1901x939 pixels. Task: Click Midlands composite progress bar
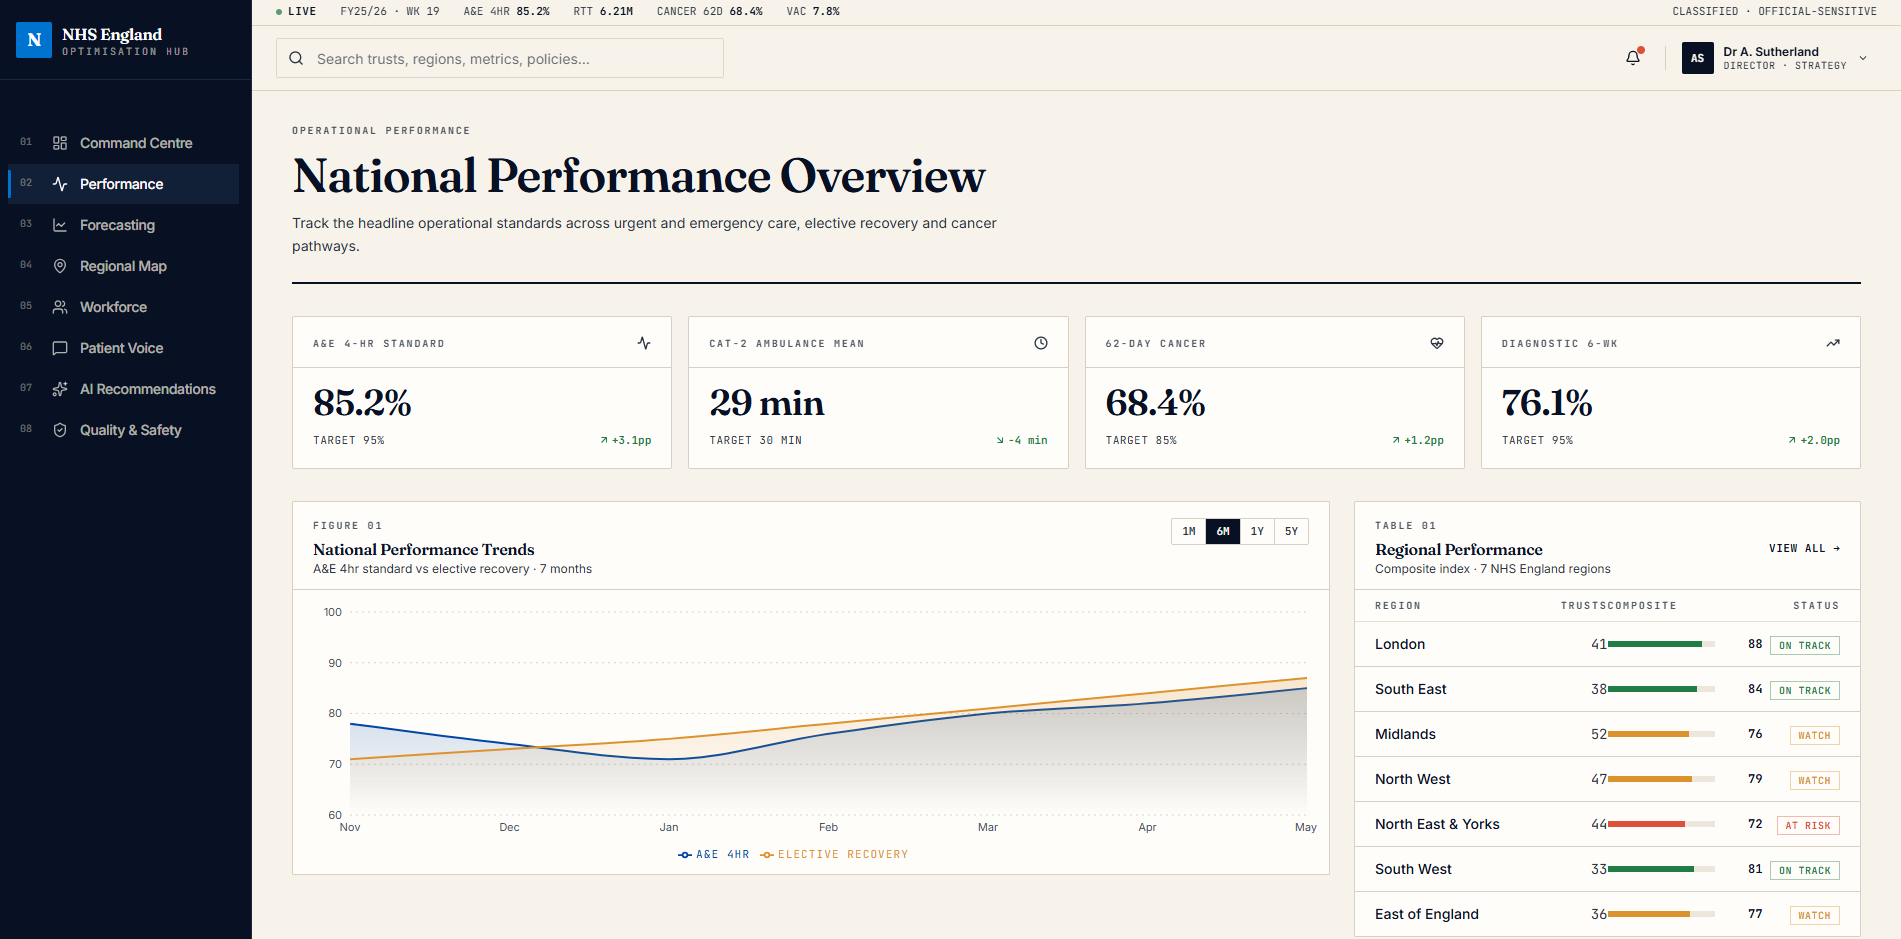pos(1661,734)
